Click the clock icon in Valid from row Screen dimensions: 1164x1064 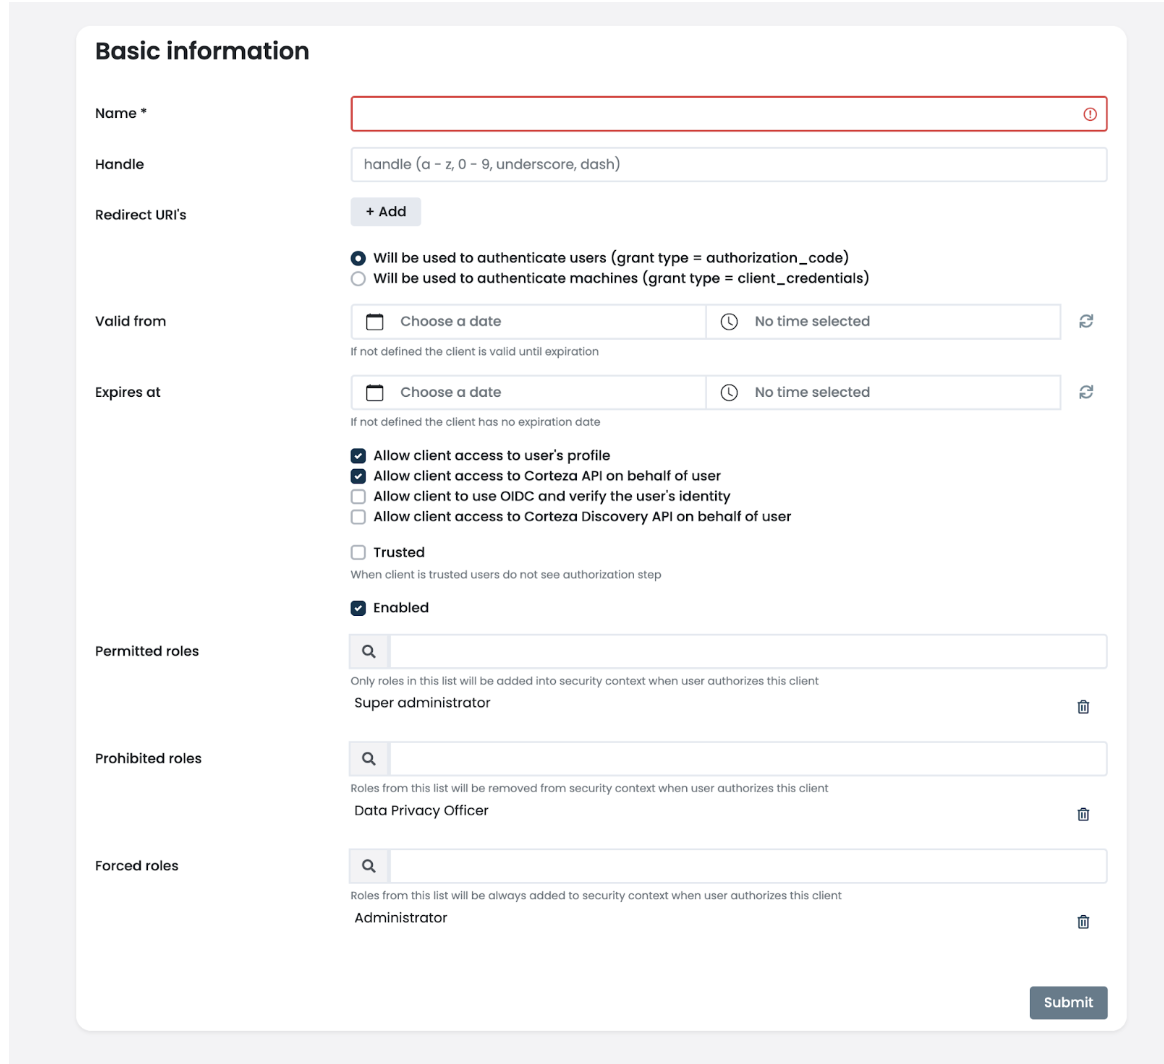coord(727,321)
